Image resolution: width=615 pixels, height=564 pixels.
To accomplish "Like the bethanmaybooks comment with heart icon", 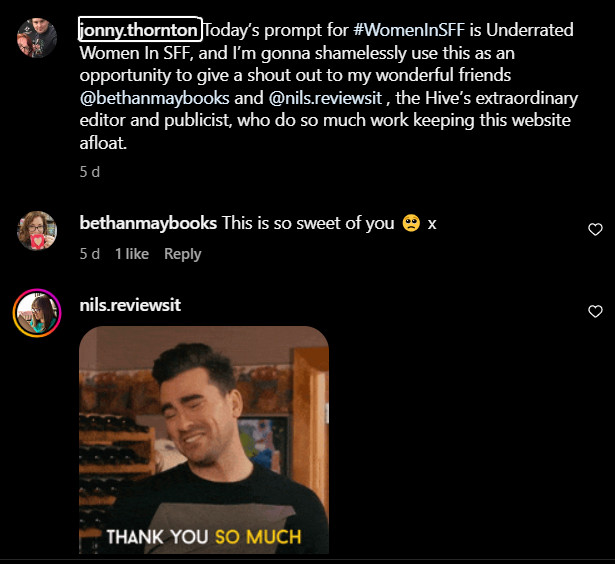I will click(x=595, y=229).
